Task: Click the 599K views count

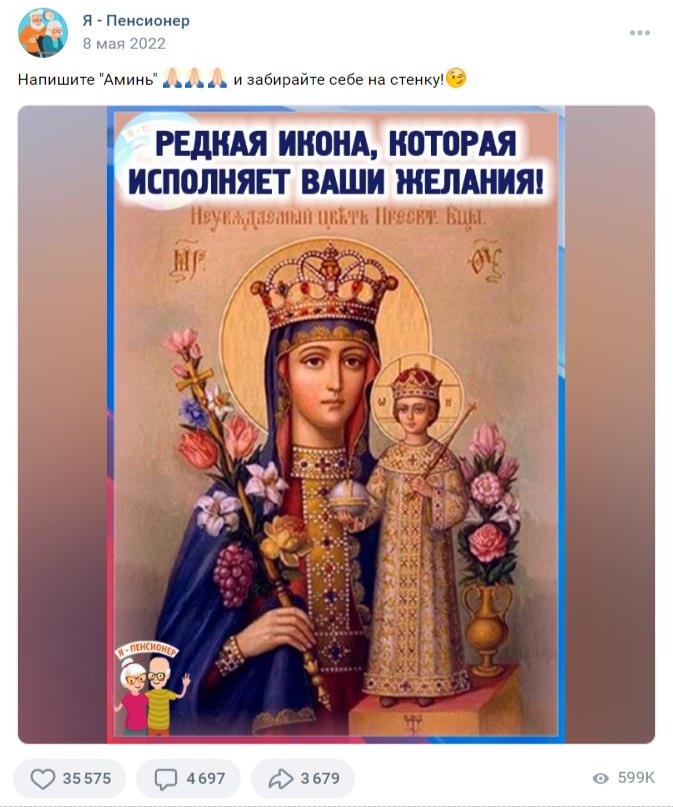Action: 636,778
